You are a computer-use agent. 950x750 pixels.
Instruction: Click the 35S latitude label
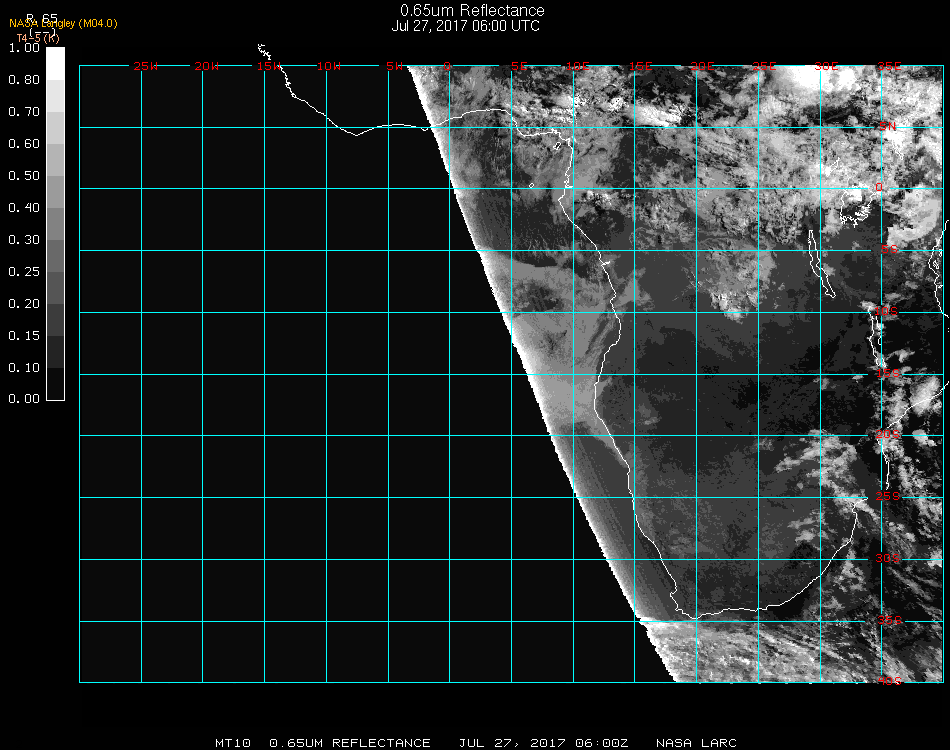[x=889, y=620]
